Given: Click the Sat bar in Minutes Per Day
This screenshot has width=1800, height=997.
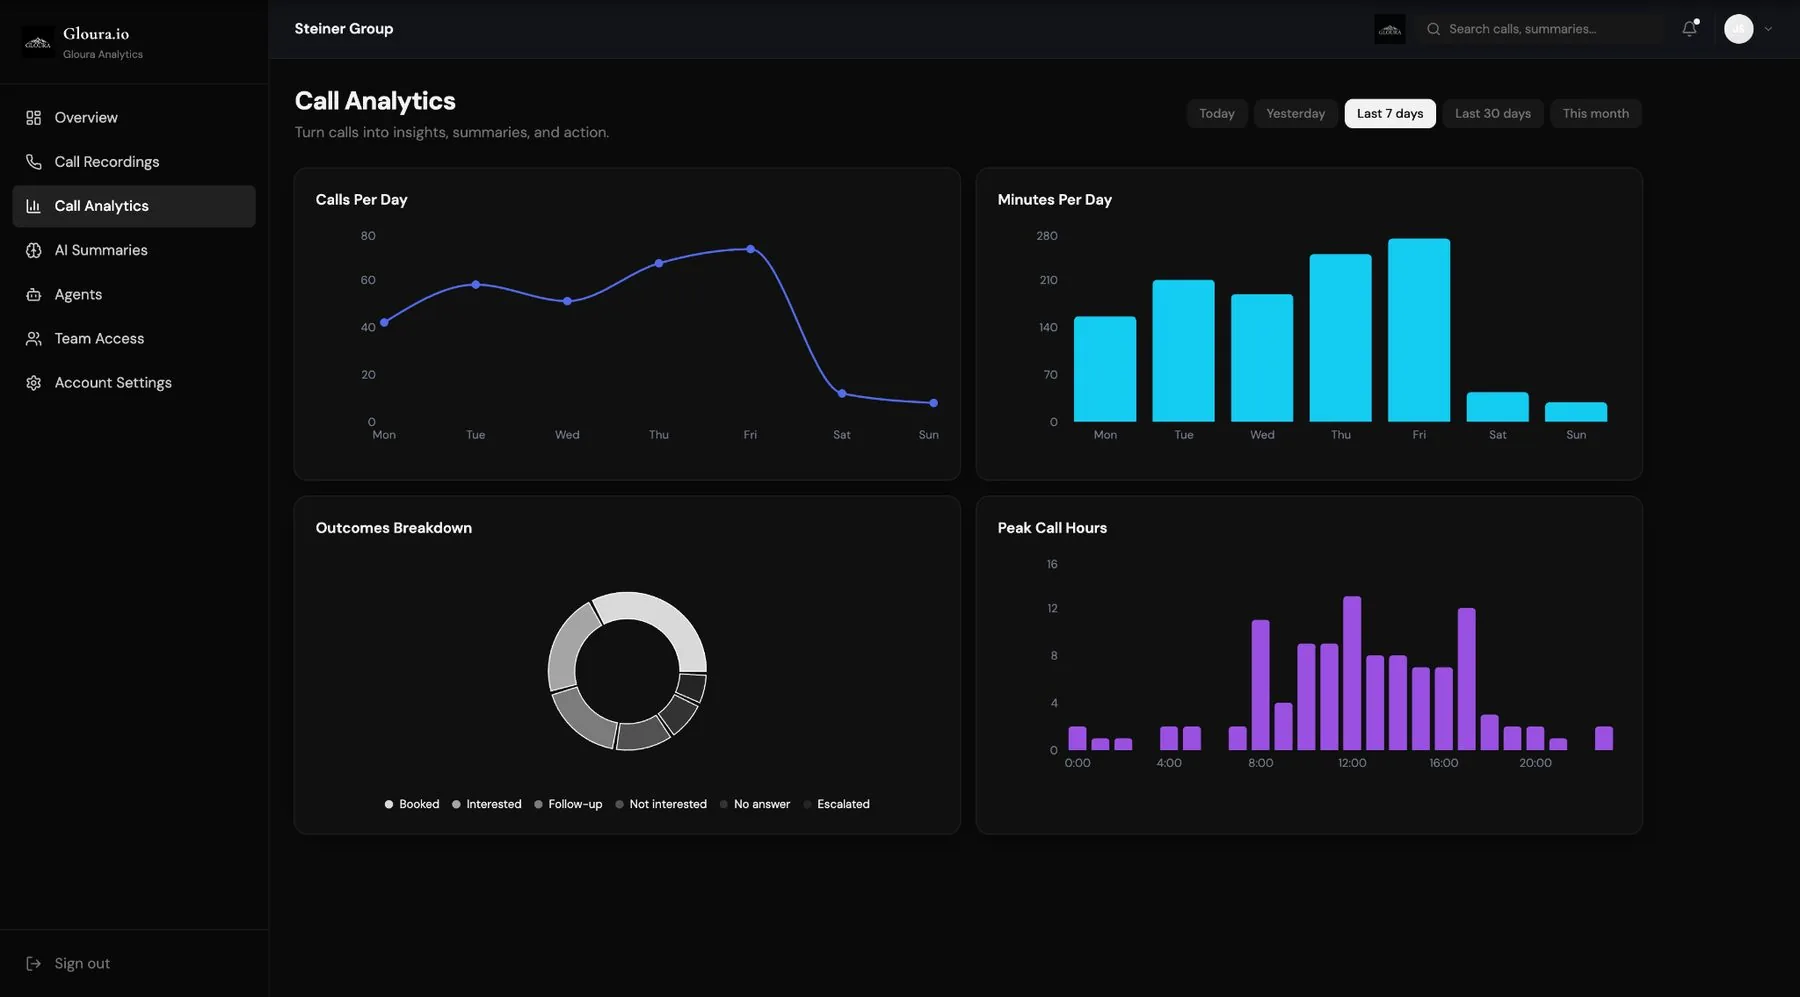Looking at the screenshot, I should click(1498, 407).
